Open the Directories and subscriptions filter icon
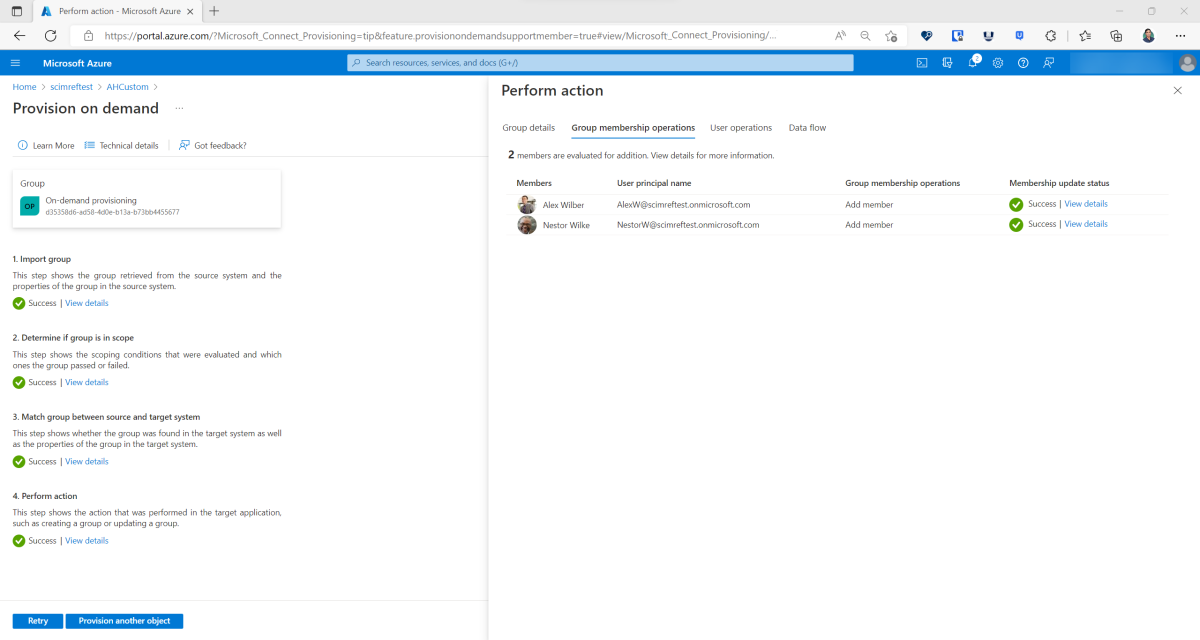The height and width of the screenshot is (640, 1200). pyautogui.click(x=947, y=63)
